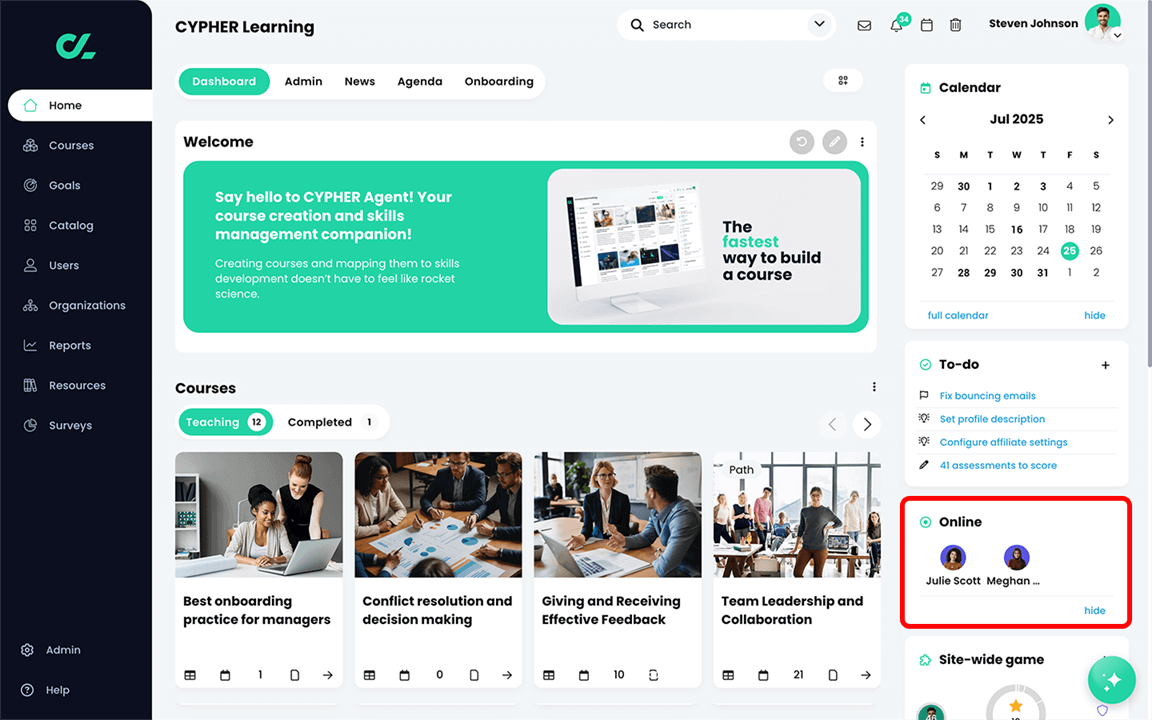Click the CYPHER Agent welcome banner

tap(525, 247)
